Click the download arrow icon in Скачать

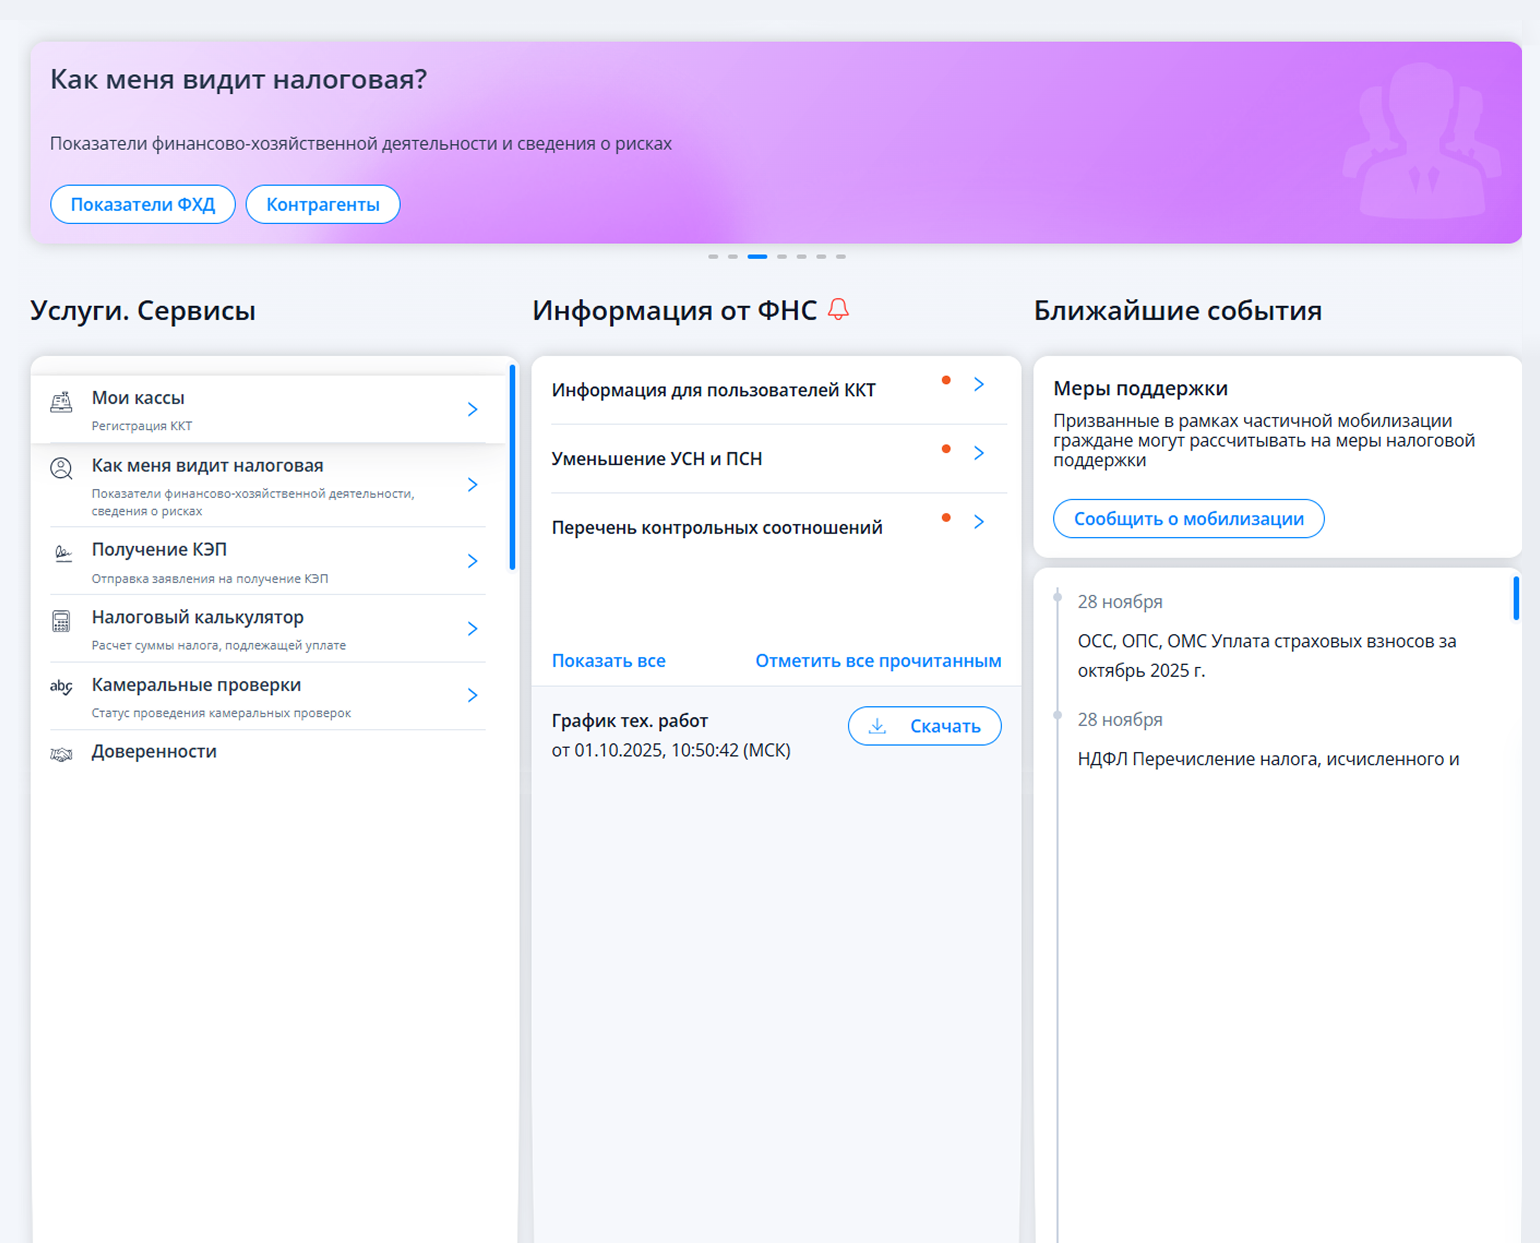point(877,726)
